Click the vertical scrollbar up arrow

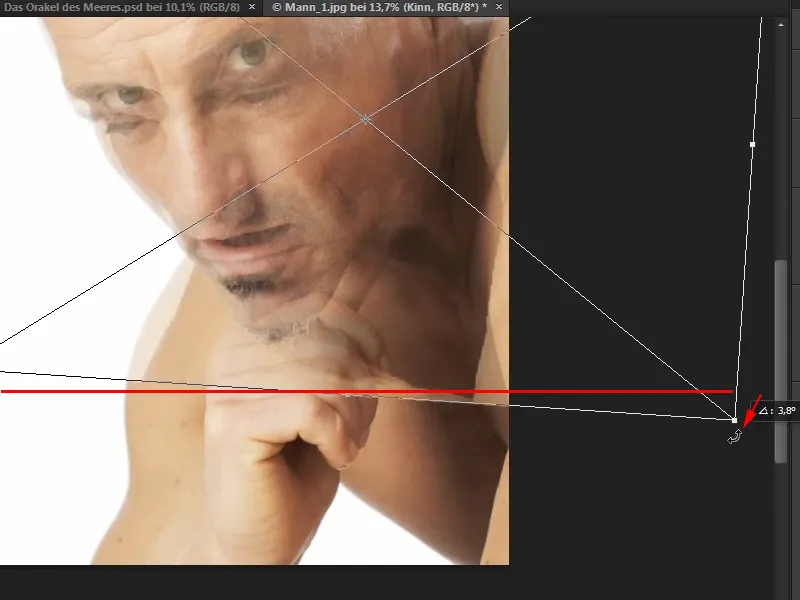click(781, 24)
